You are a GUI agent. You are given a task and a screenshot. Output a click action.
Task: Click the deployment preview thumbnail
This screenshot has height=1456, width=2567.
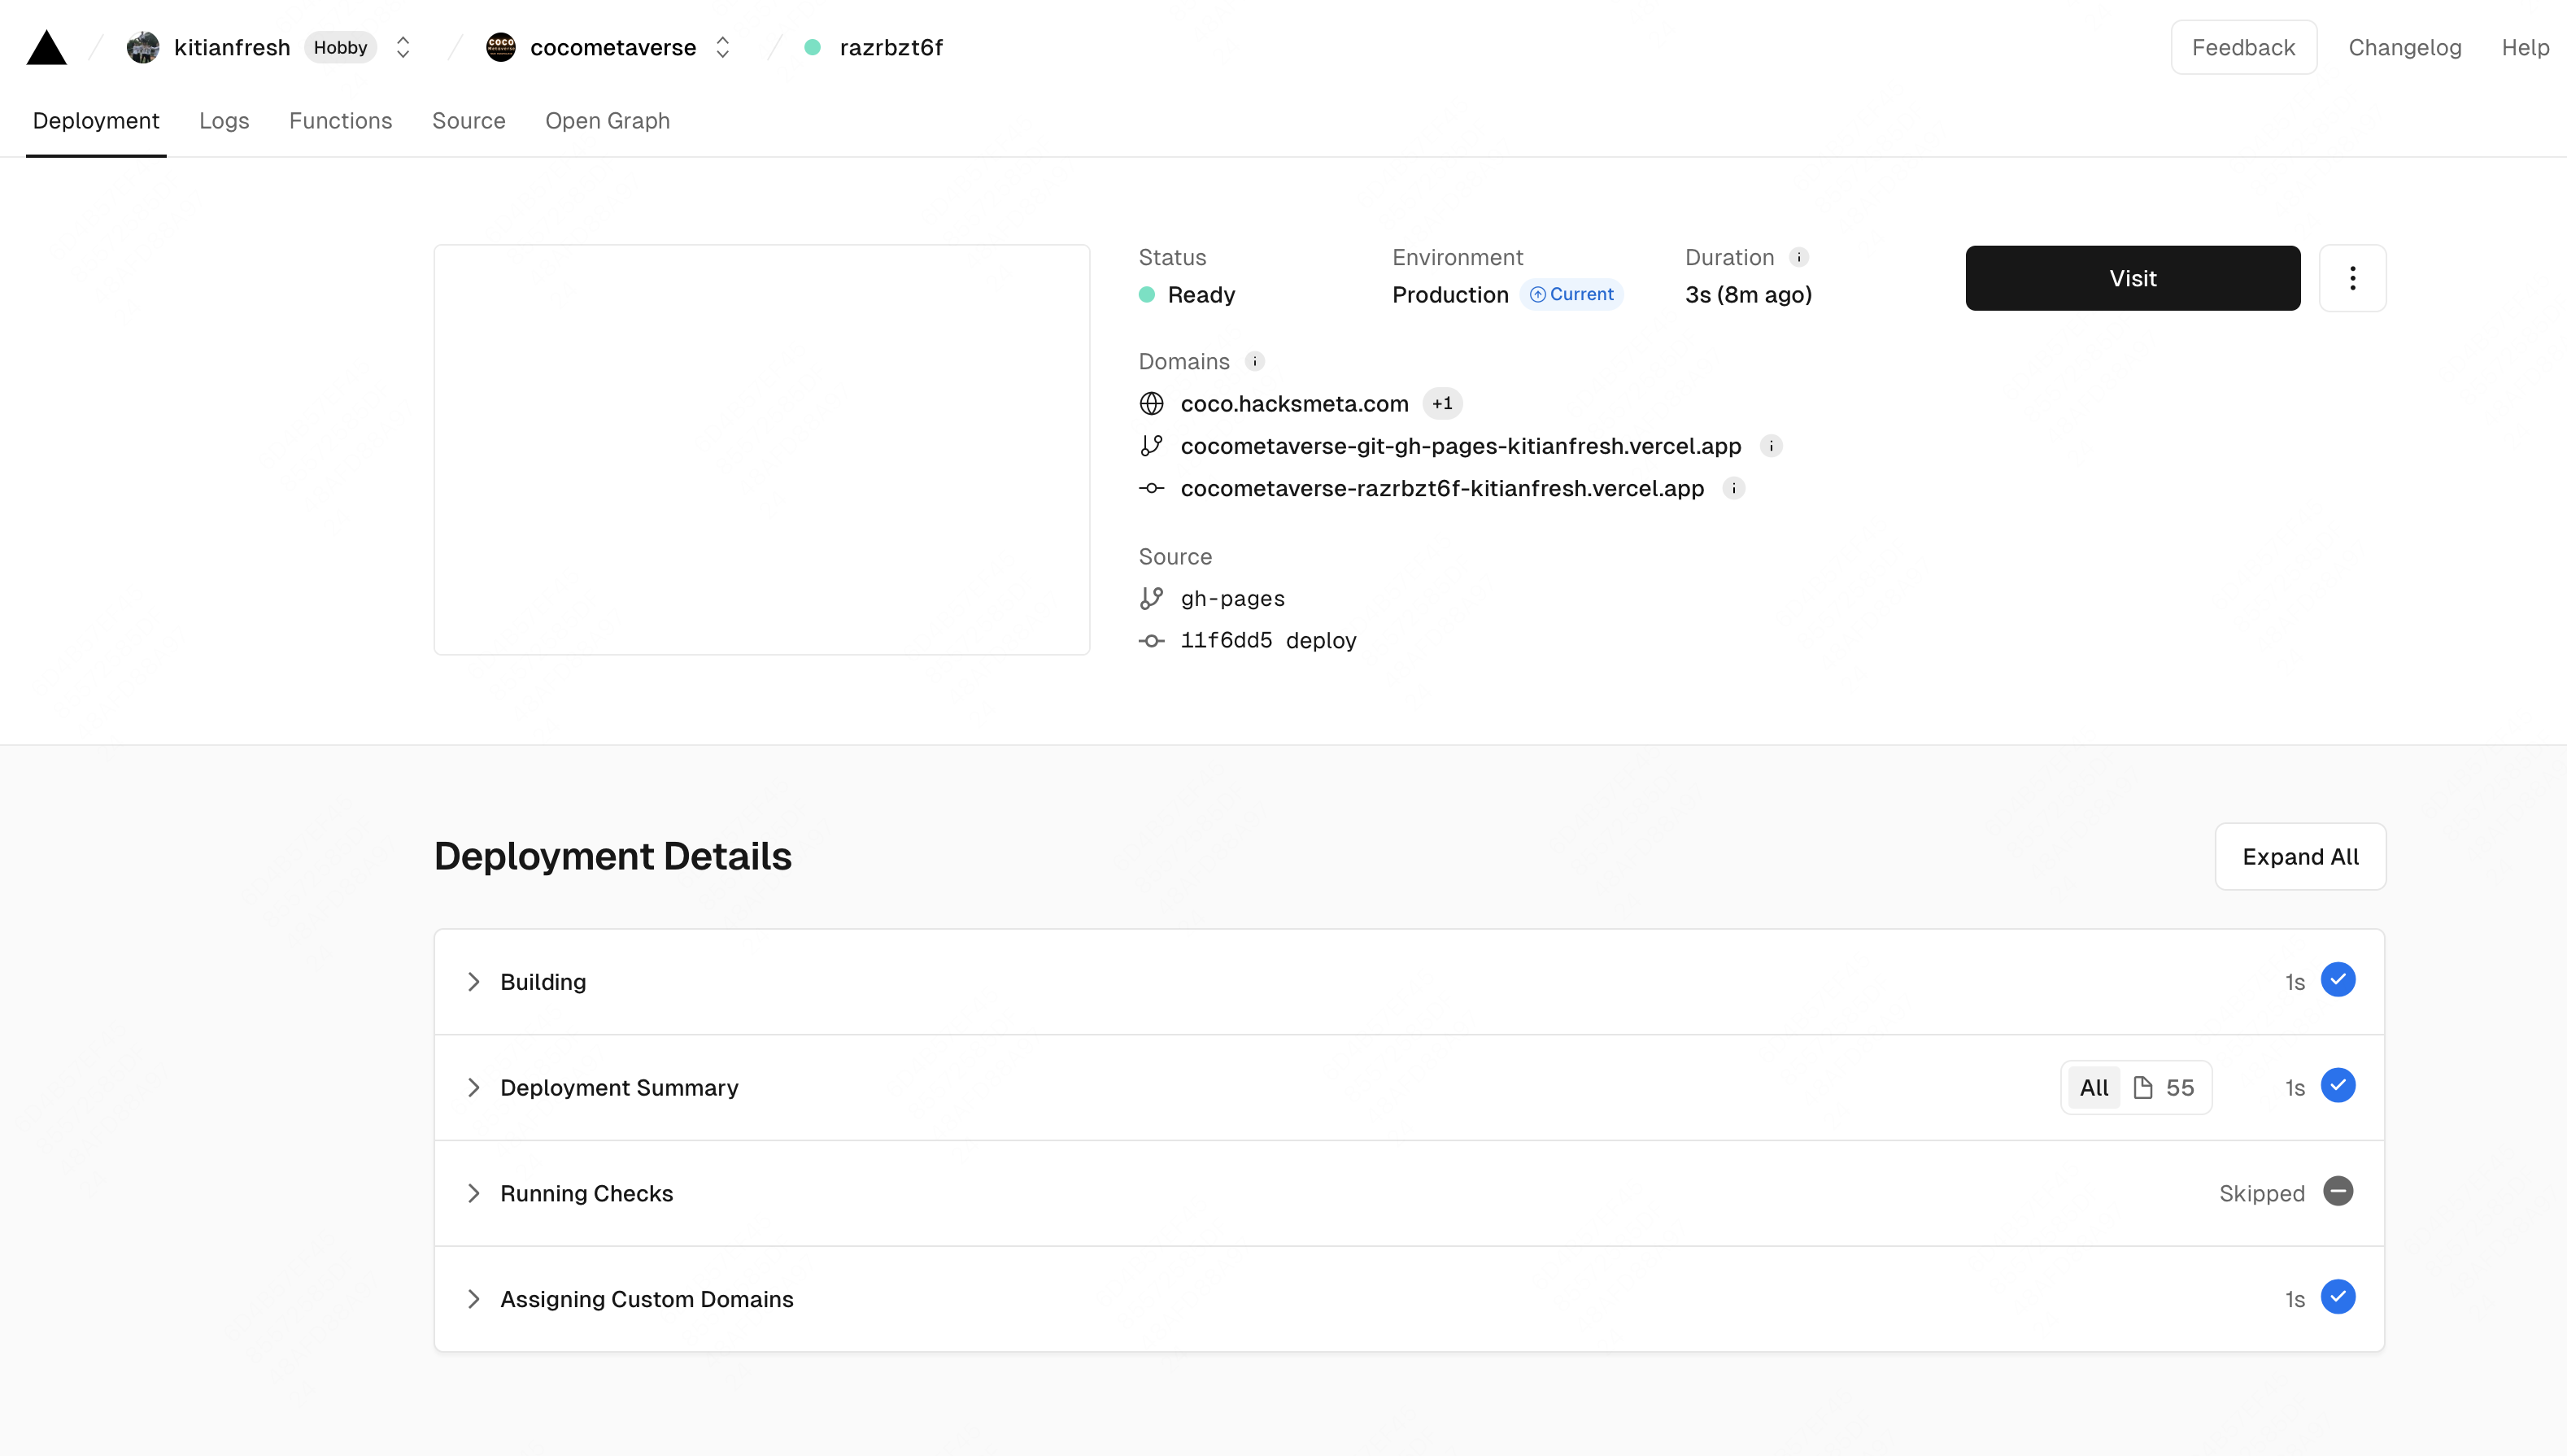(762, 450)
